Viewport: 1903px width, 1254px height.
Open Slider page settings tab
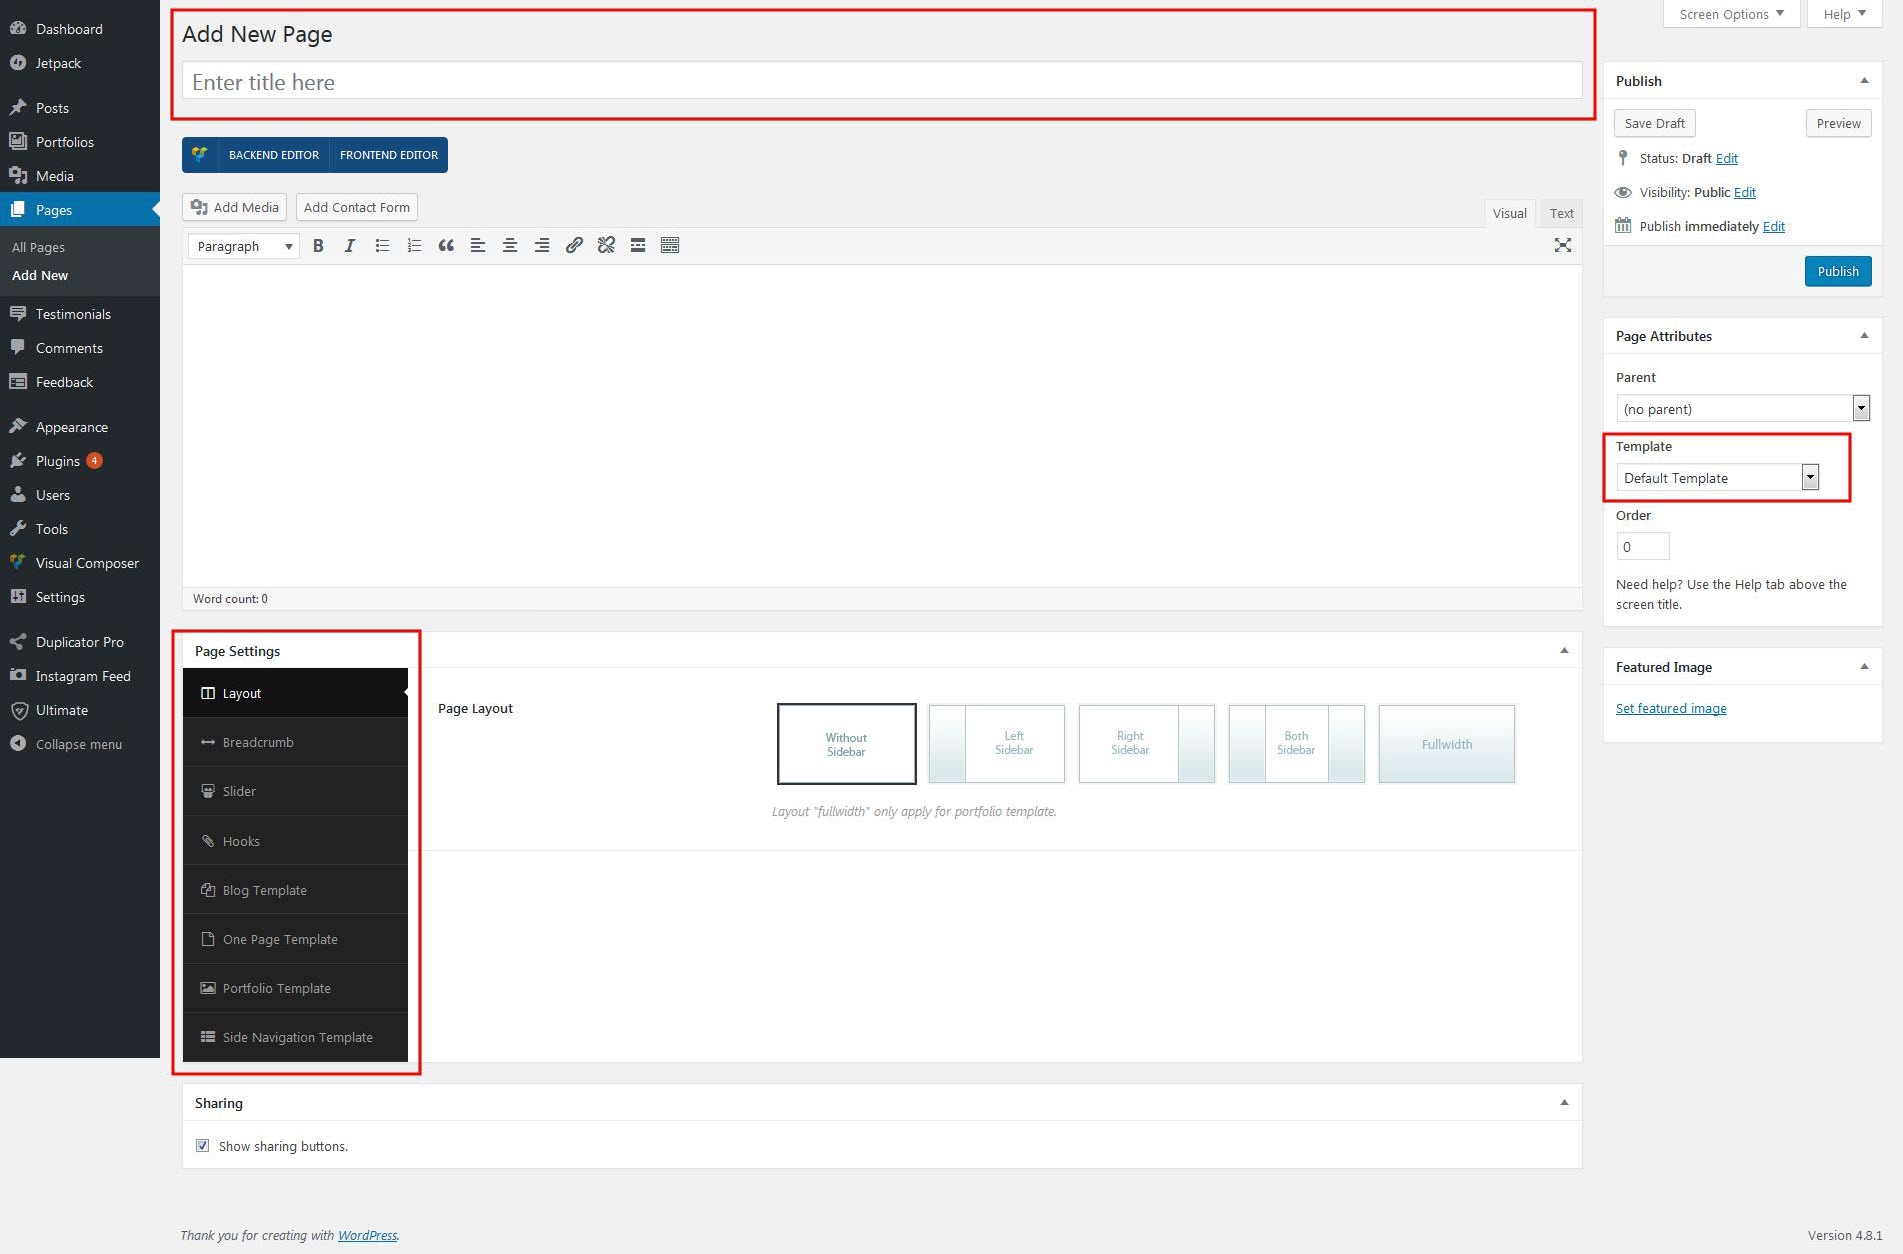click(295, 791)
